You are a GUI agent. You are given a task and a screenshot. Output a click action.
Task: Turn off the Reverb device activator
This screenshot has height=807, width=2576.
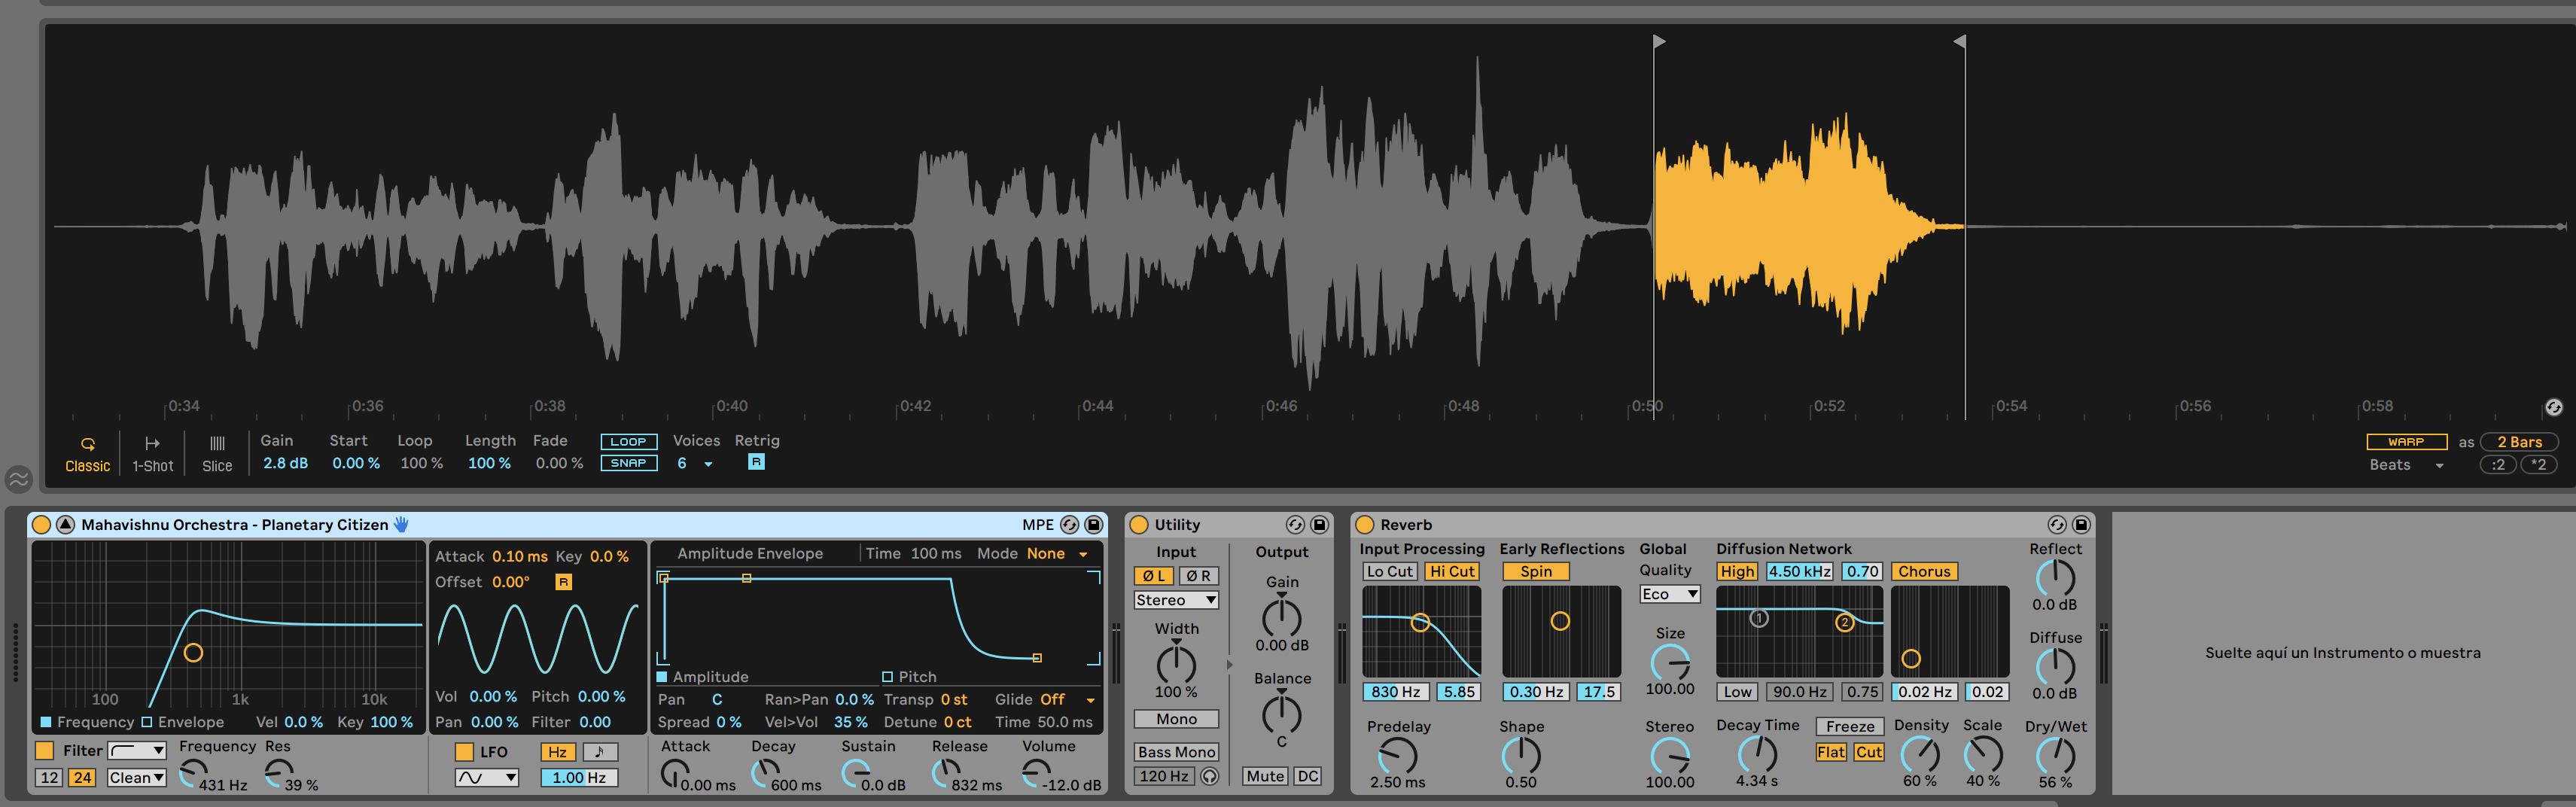point(1365,525)
